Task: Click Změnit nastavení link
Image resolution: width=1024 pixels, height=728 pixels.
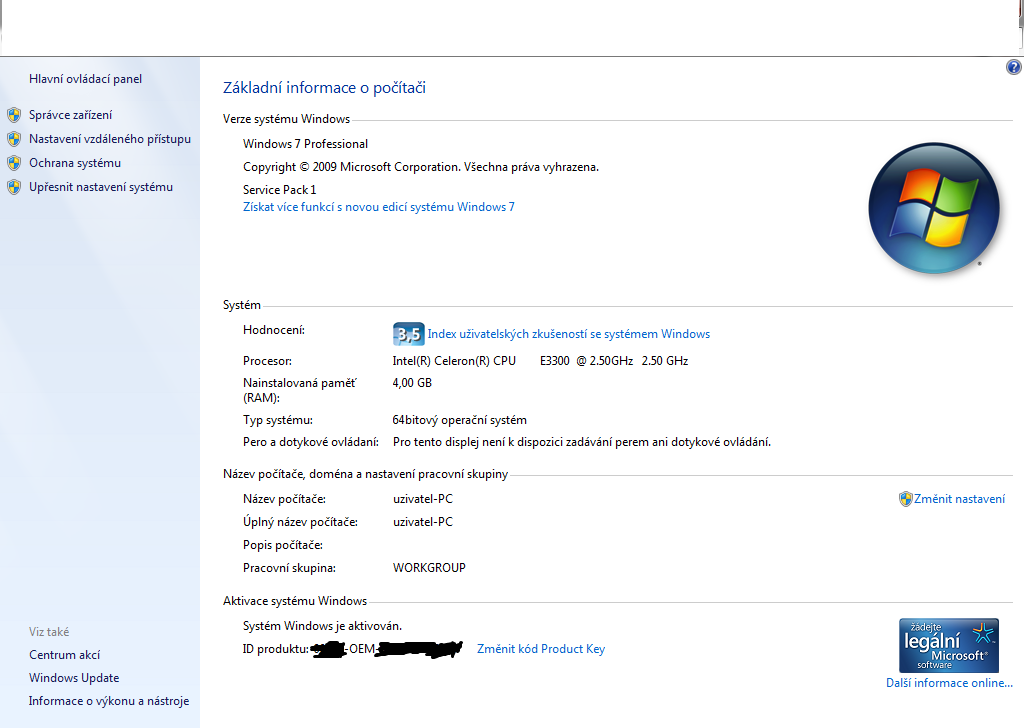Action: [x=959, y=499]
